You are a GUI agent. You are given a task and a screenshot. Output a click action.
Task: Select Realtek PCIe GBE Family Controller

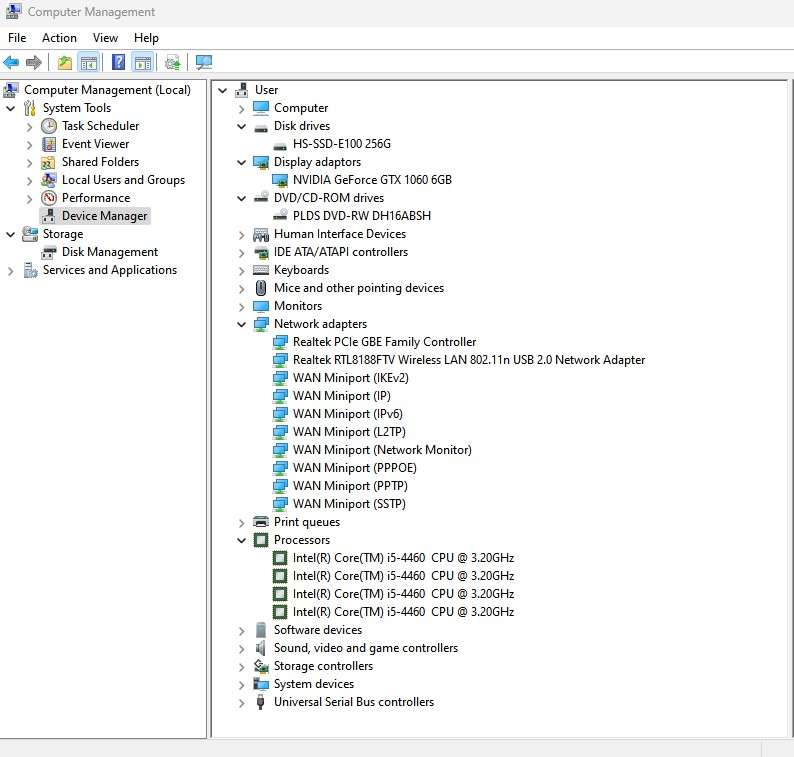click(384, 342)
